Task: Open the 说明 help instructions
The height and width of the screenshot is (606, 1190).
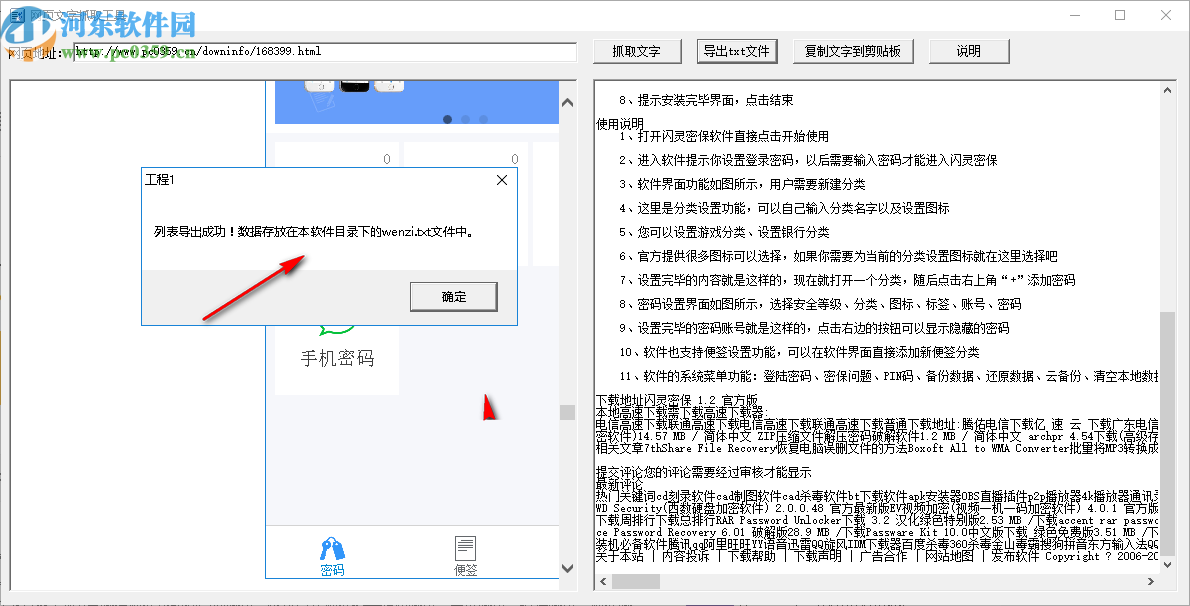Action: (968, 50)
